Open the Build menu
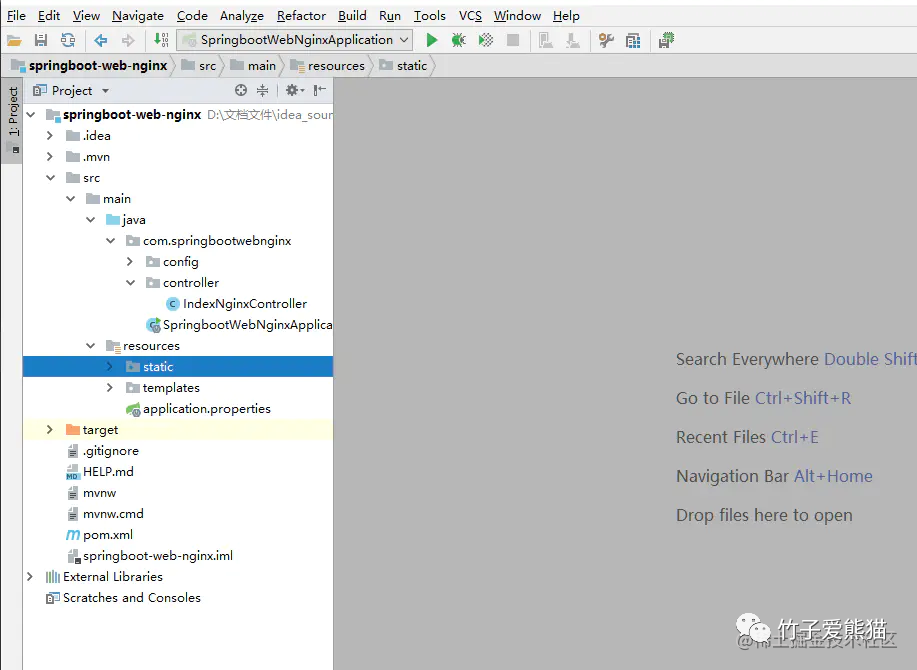Image resolution: width=917 pixels, height=670 pixels. pos(352,16)
